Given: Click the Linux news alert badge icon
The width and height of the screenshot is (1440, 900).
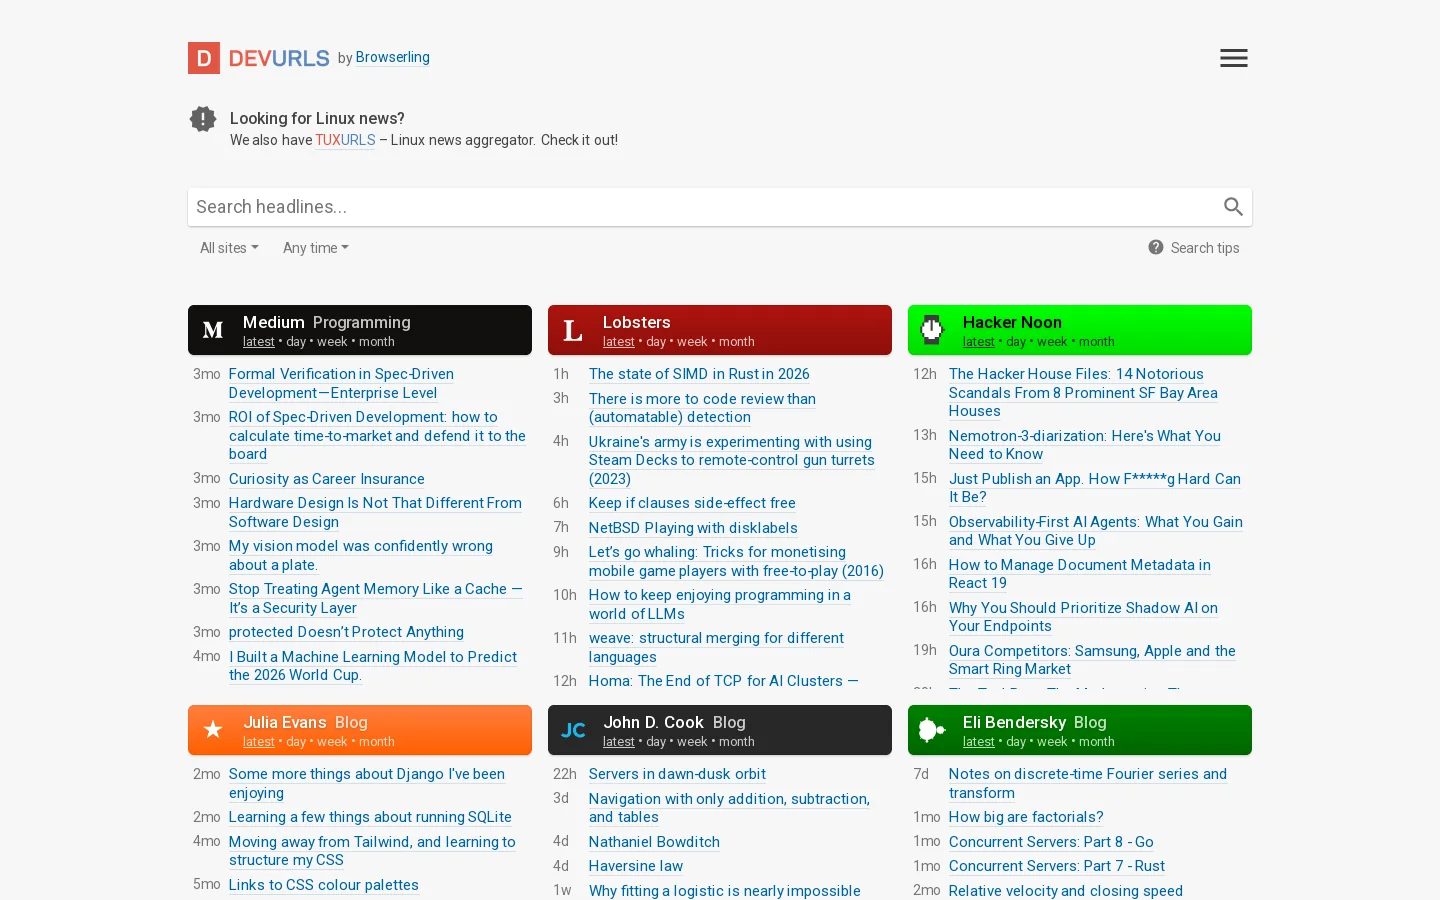Looking at the screenshot, I should click(x=203, y=119).
